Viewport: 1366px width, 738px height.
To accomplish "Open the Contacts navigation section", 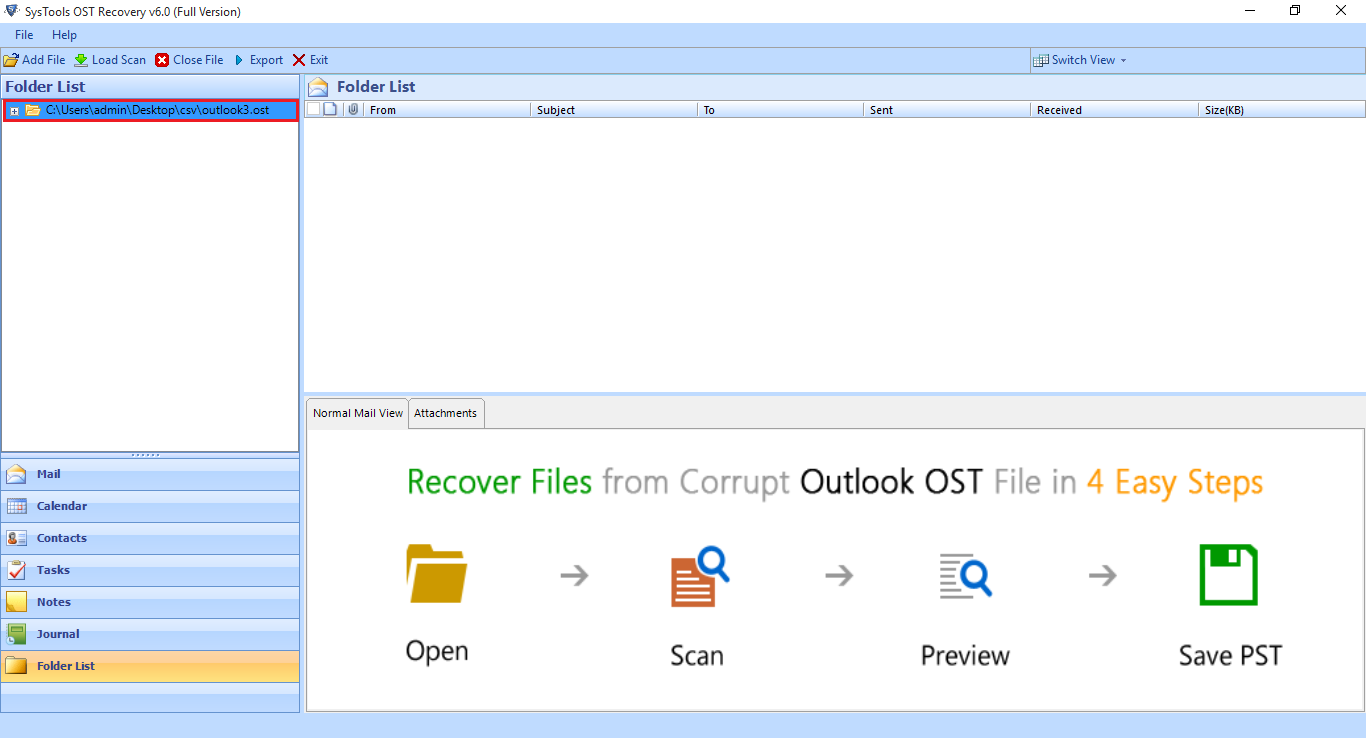I will point(150,538).
